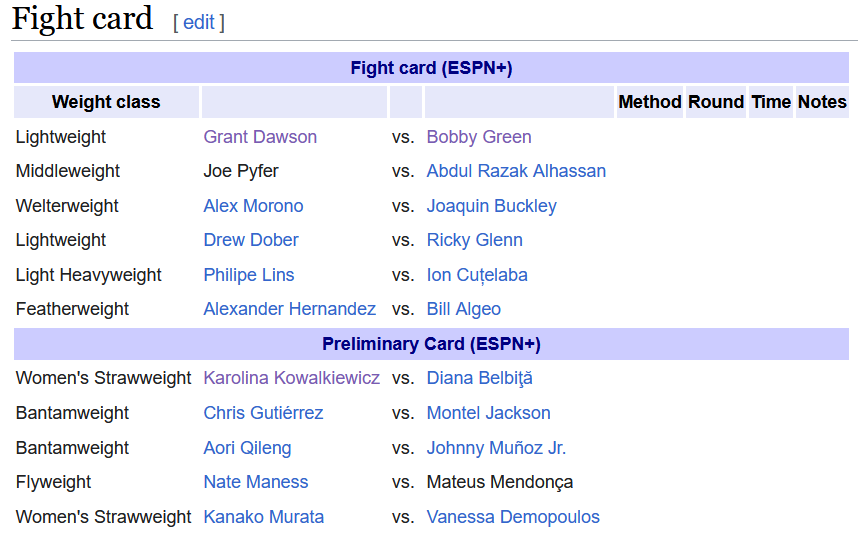Open the Johnny Muñoz Jr. link
Screen dimensions: 858x539
[x=496, y=448]
